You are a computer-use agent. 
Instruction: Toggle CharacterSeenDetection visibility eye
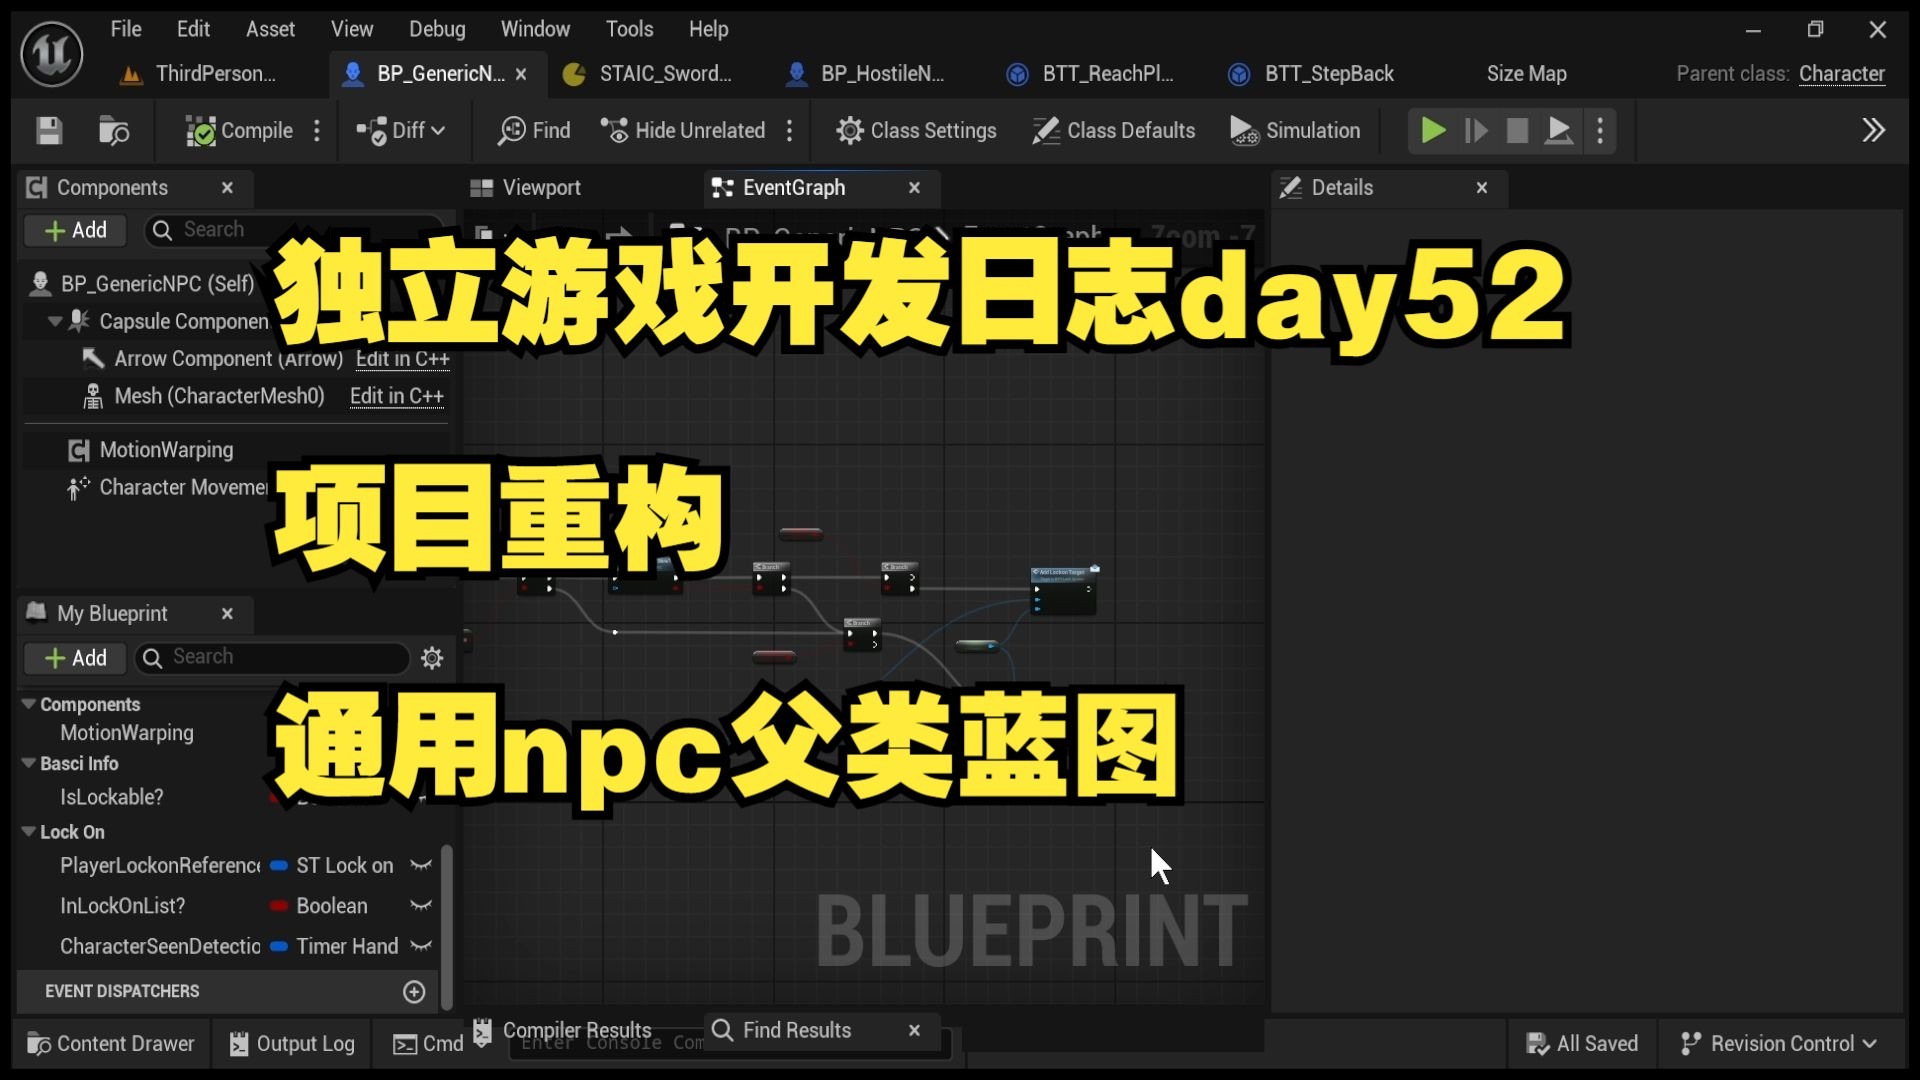(x=421, y=946)
